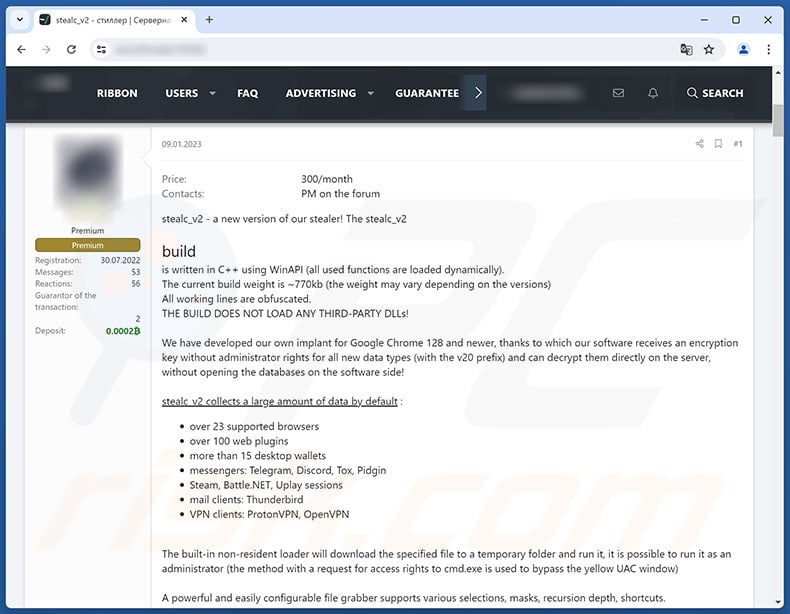Open the poster's blurred avatar
Image resolution: width=790 pixels, height=614 pixels.
[88, 174]
